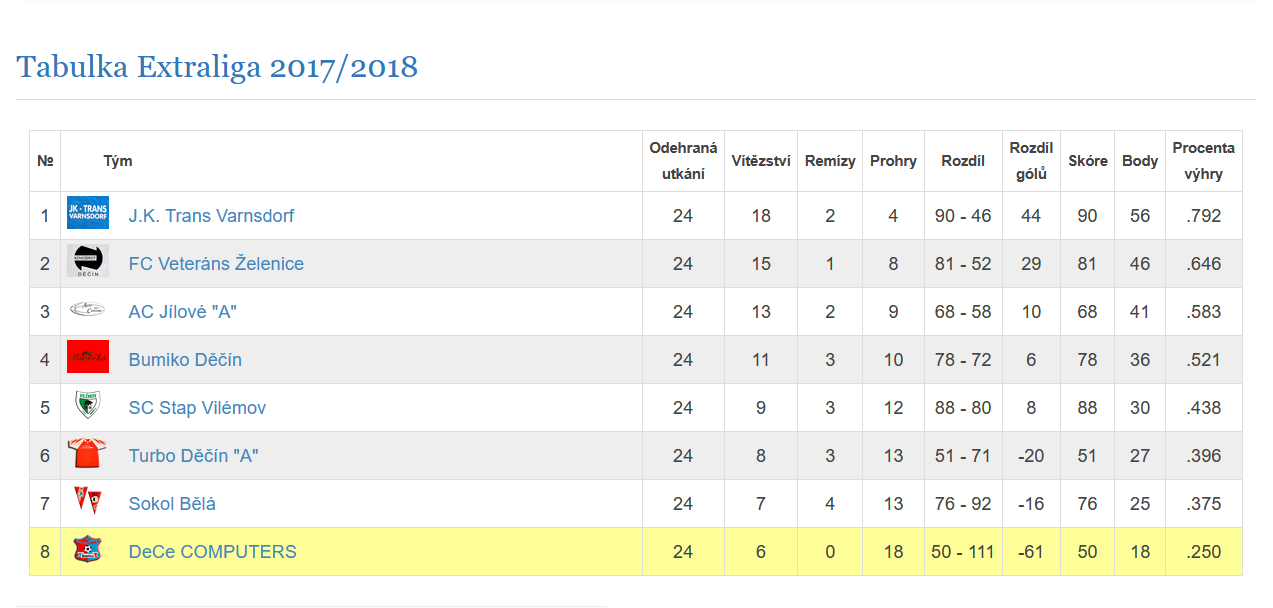Open the FC Veteráns Želenice link
This screenshot has width=1273, height=608.
pos(216,264)
